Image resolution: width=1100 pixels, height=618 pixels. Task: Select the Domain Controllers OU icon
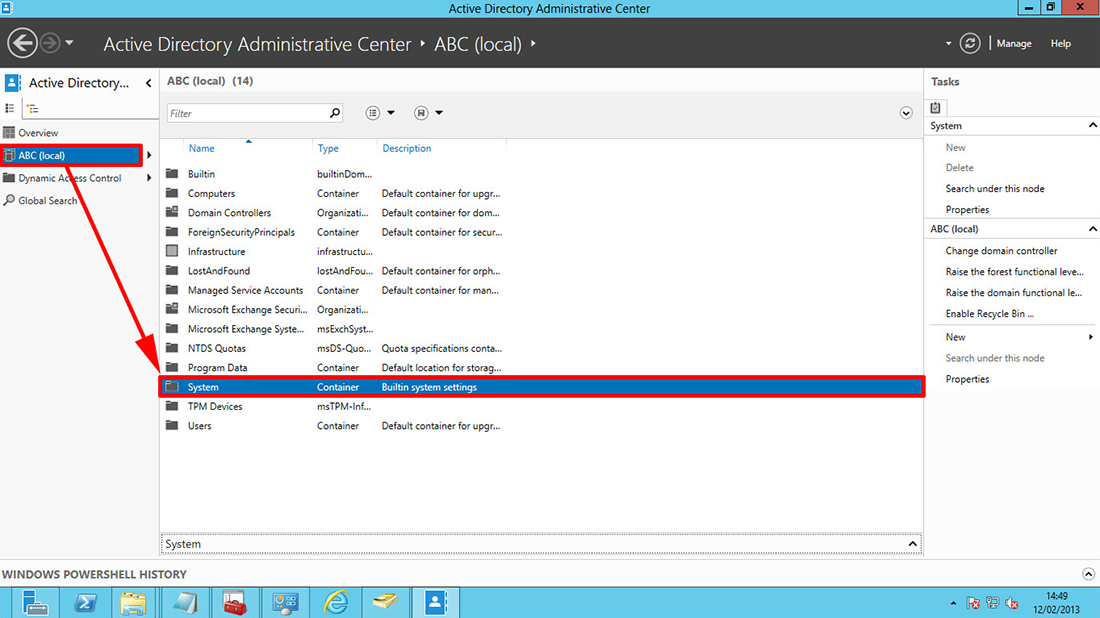pyautogui.click(x=172, y=212)
